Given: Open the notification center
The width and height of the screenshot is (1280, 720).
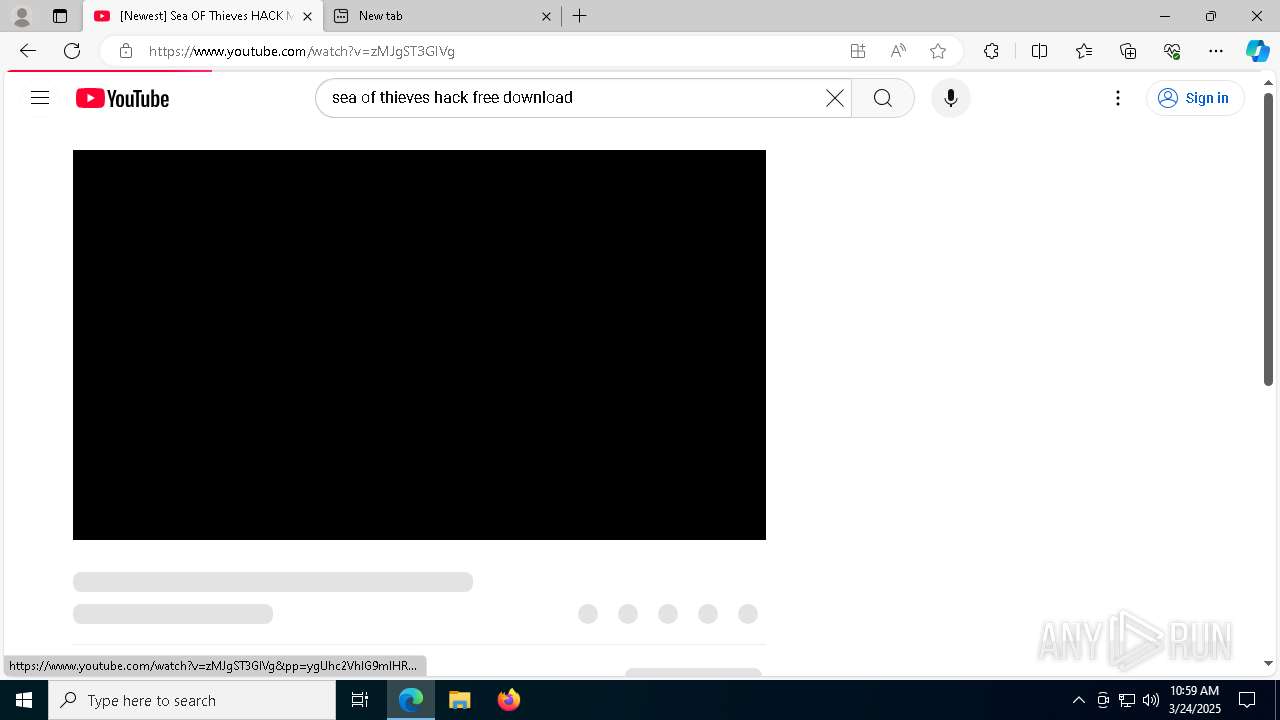Looking at the screenshot, I should (1247, 700).
